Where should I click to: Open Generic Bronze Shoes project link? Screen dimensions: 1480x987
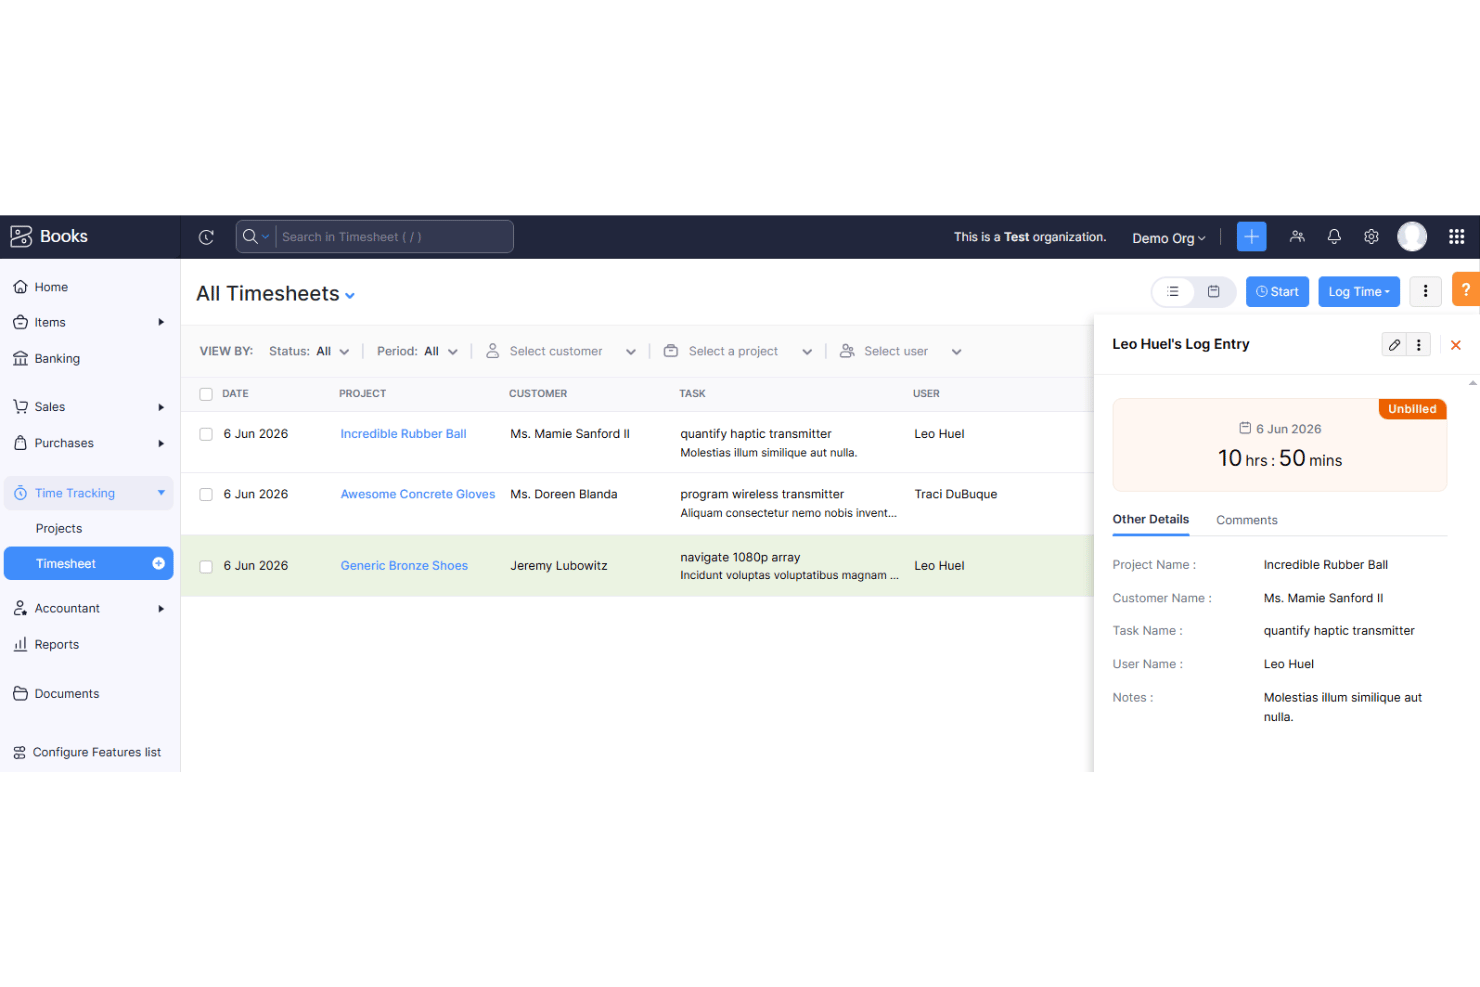(x=404, y=566)
